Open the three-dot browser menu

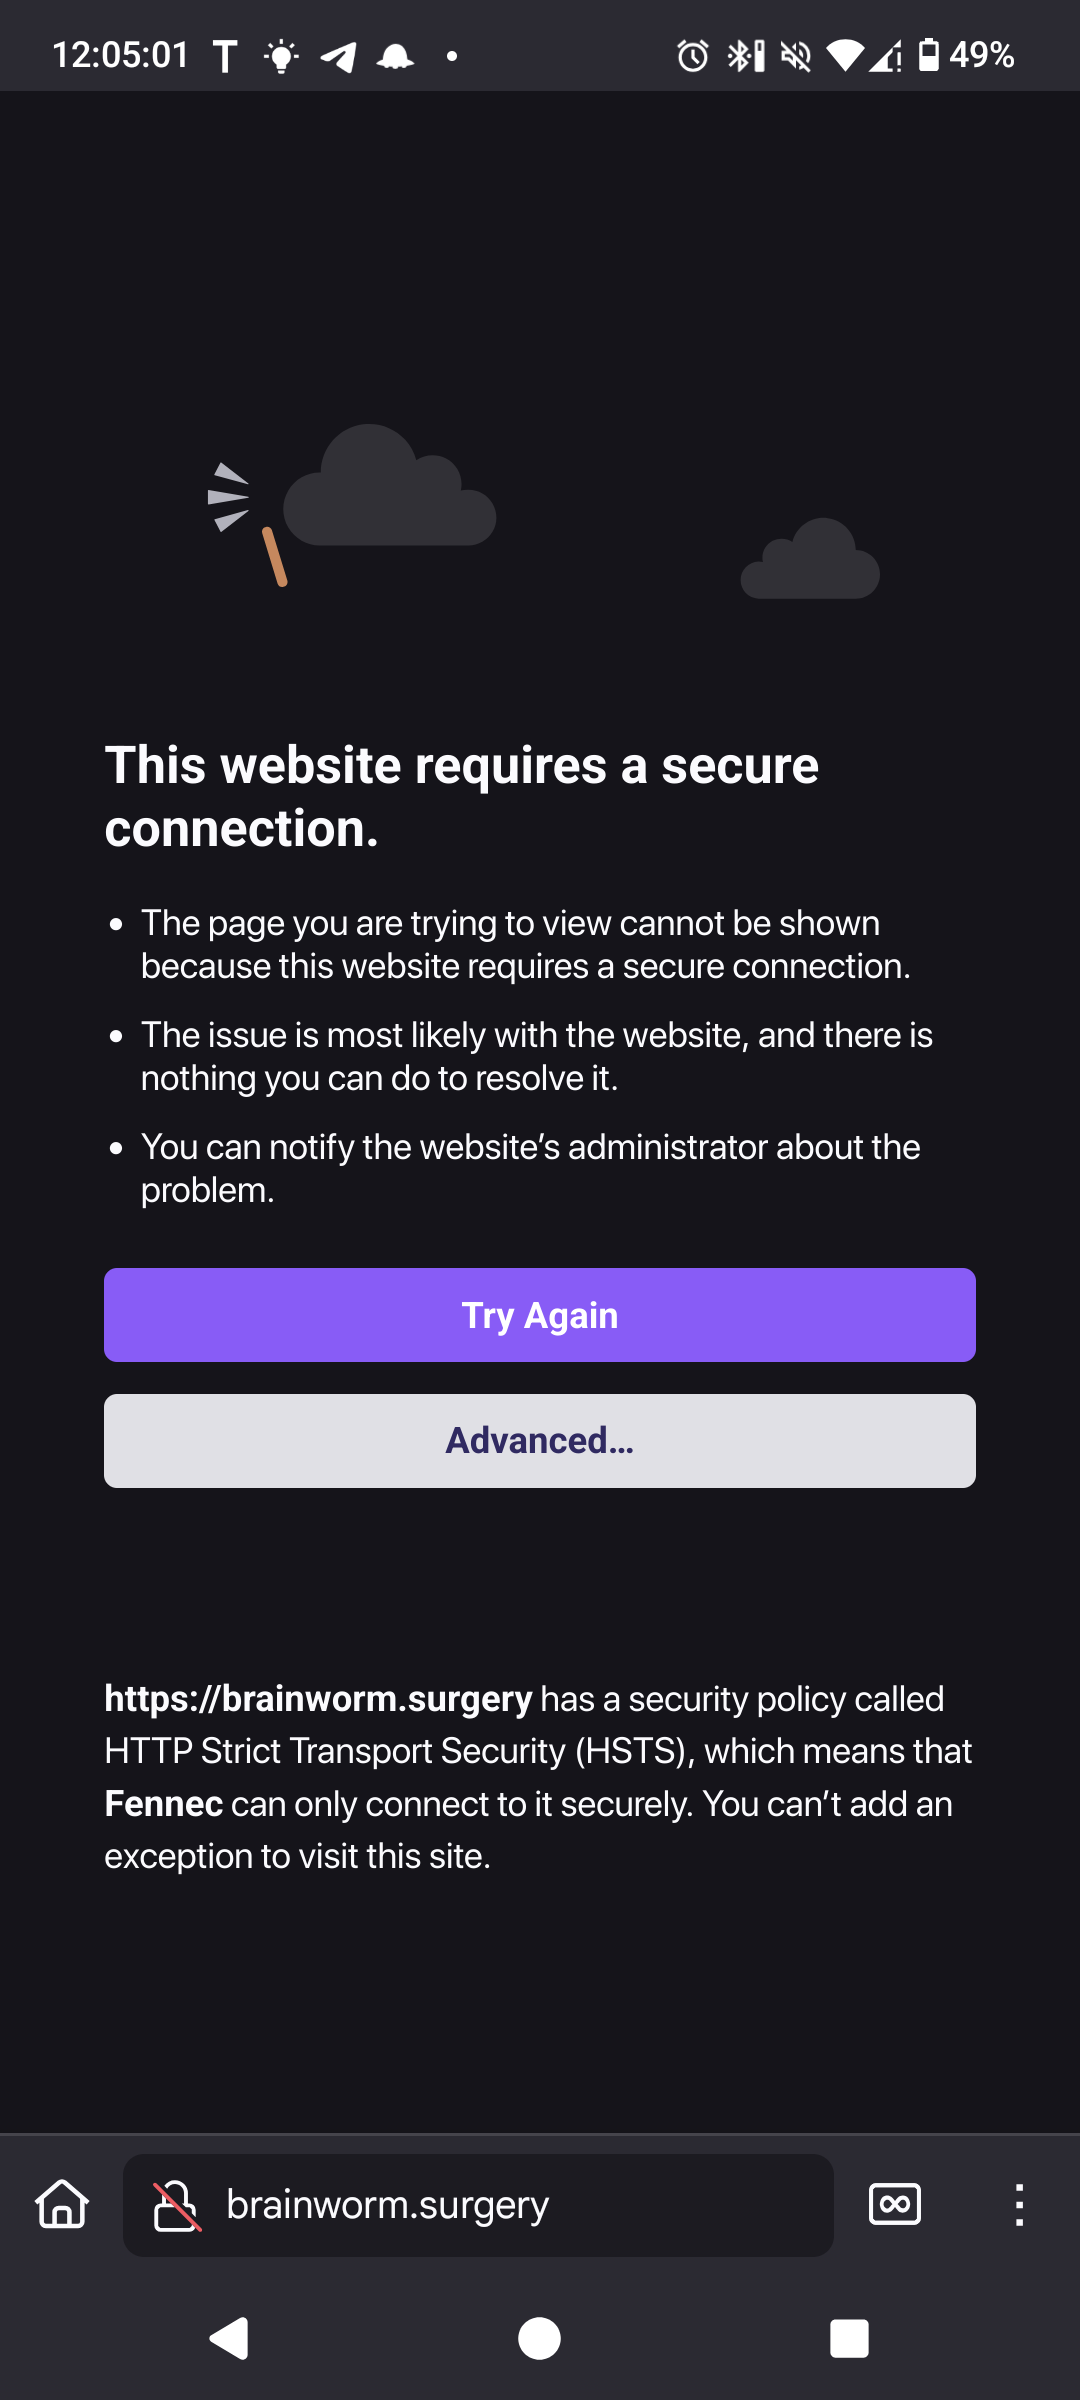pos(1019,2205)
